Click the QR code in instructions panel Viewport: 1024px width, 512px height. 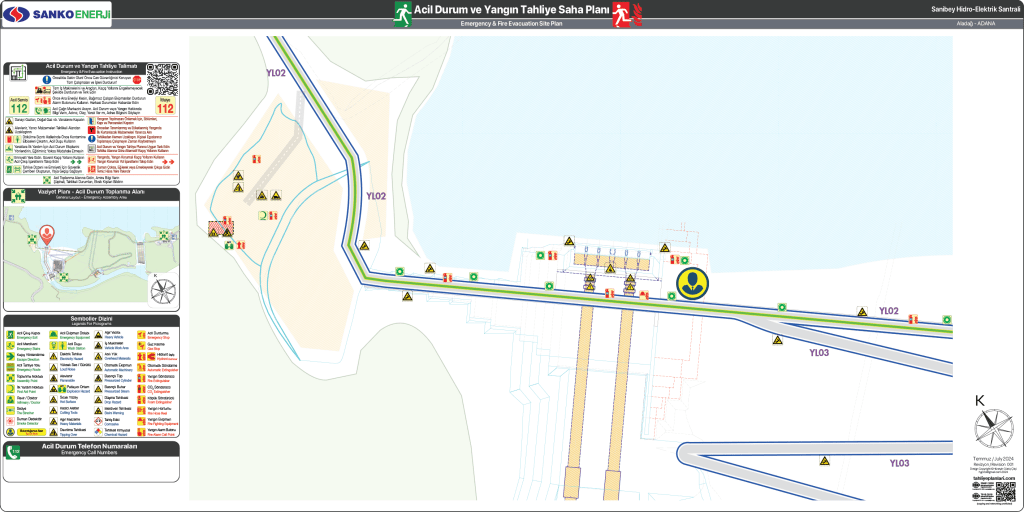161,78
